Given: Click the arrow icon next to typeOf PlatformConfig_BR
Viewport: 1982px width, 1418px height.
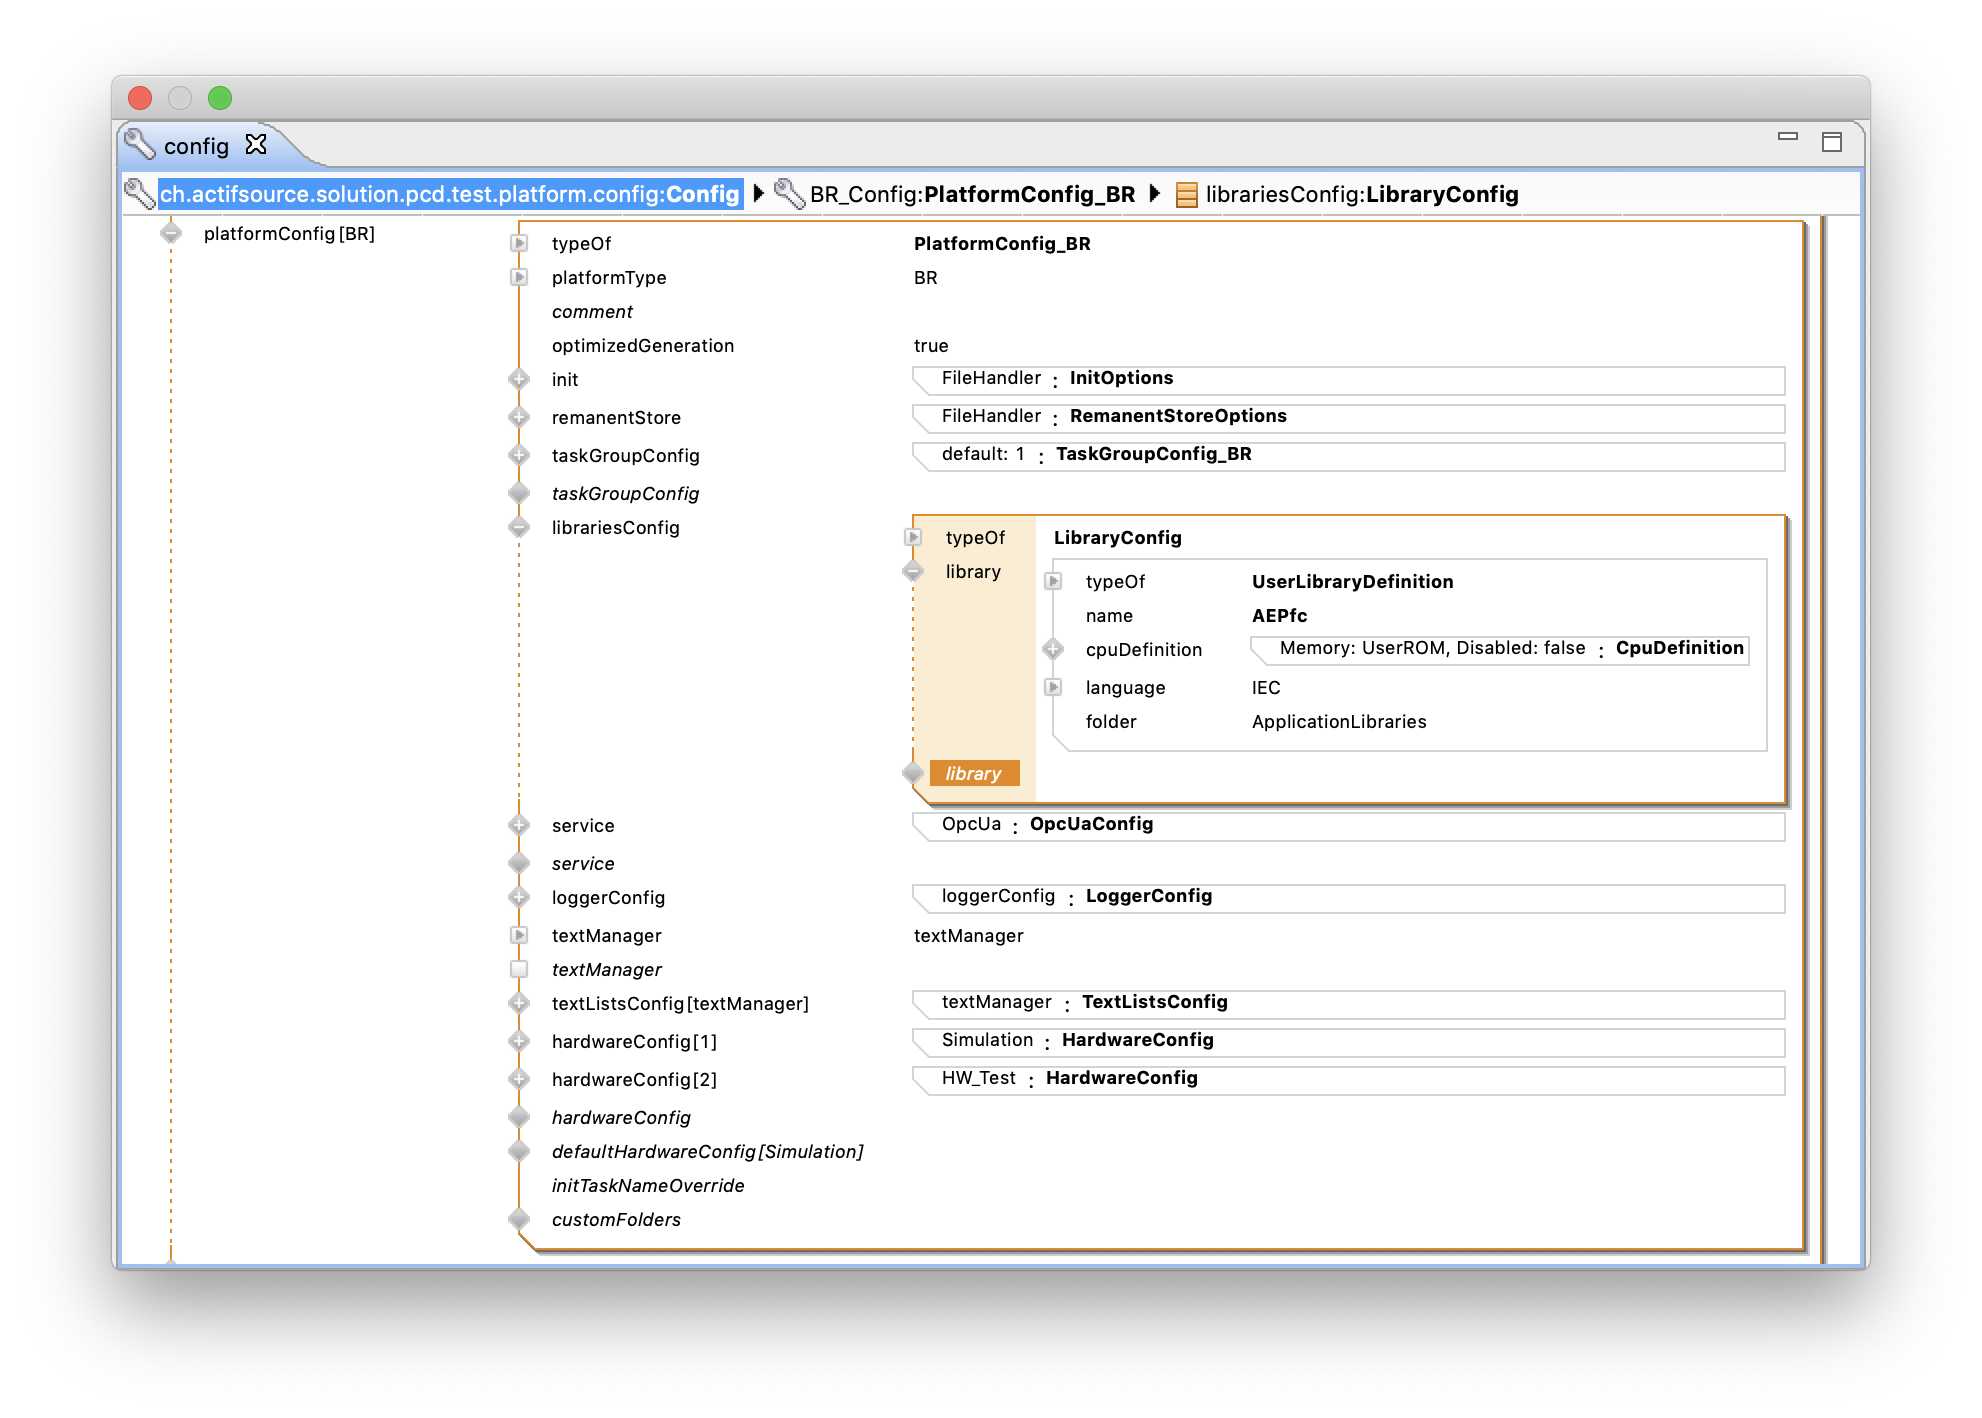Looking at the screenshot, I should 519,242.
